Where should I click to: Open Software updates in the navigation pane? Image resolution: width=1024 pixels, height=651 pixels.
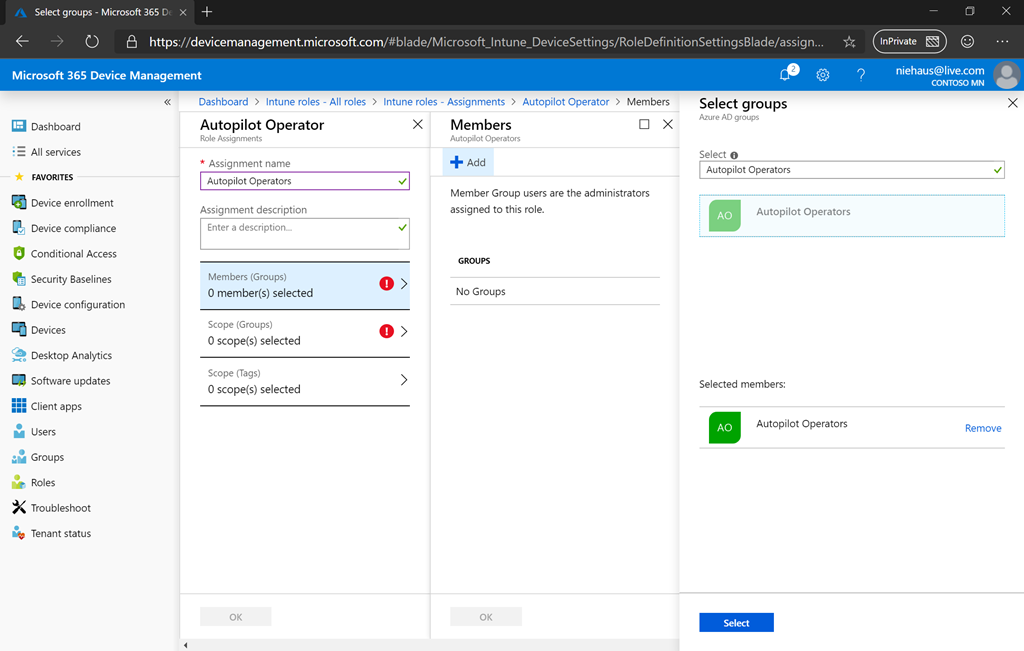point(72,380)
